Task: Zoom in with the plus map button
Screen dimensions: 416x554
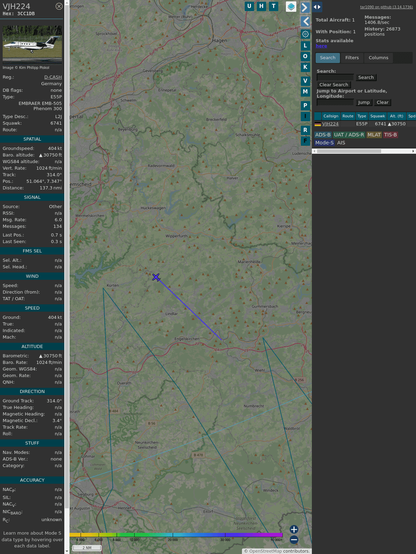Action: (294, 529)
